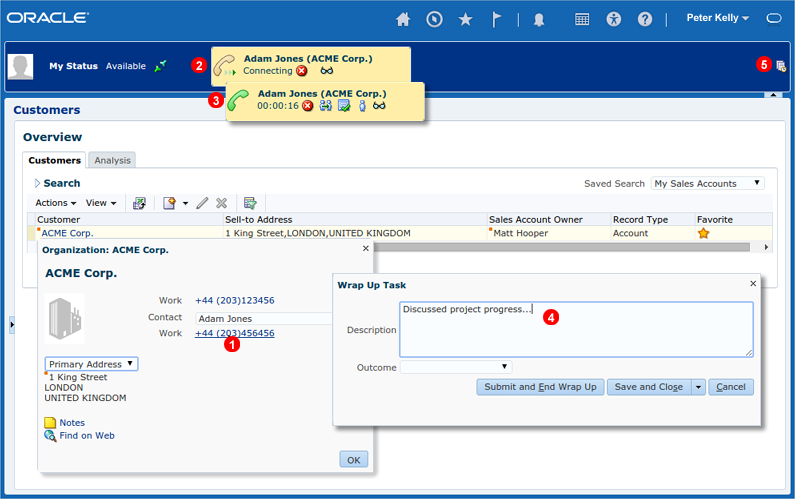
Task: Open the Watchlist flag icon
Action: click(x=496, y=19)
